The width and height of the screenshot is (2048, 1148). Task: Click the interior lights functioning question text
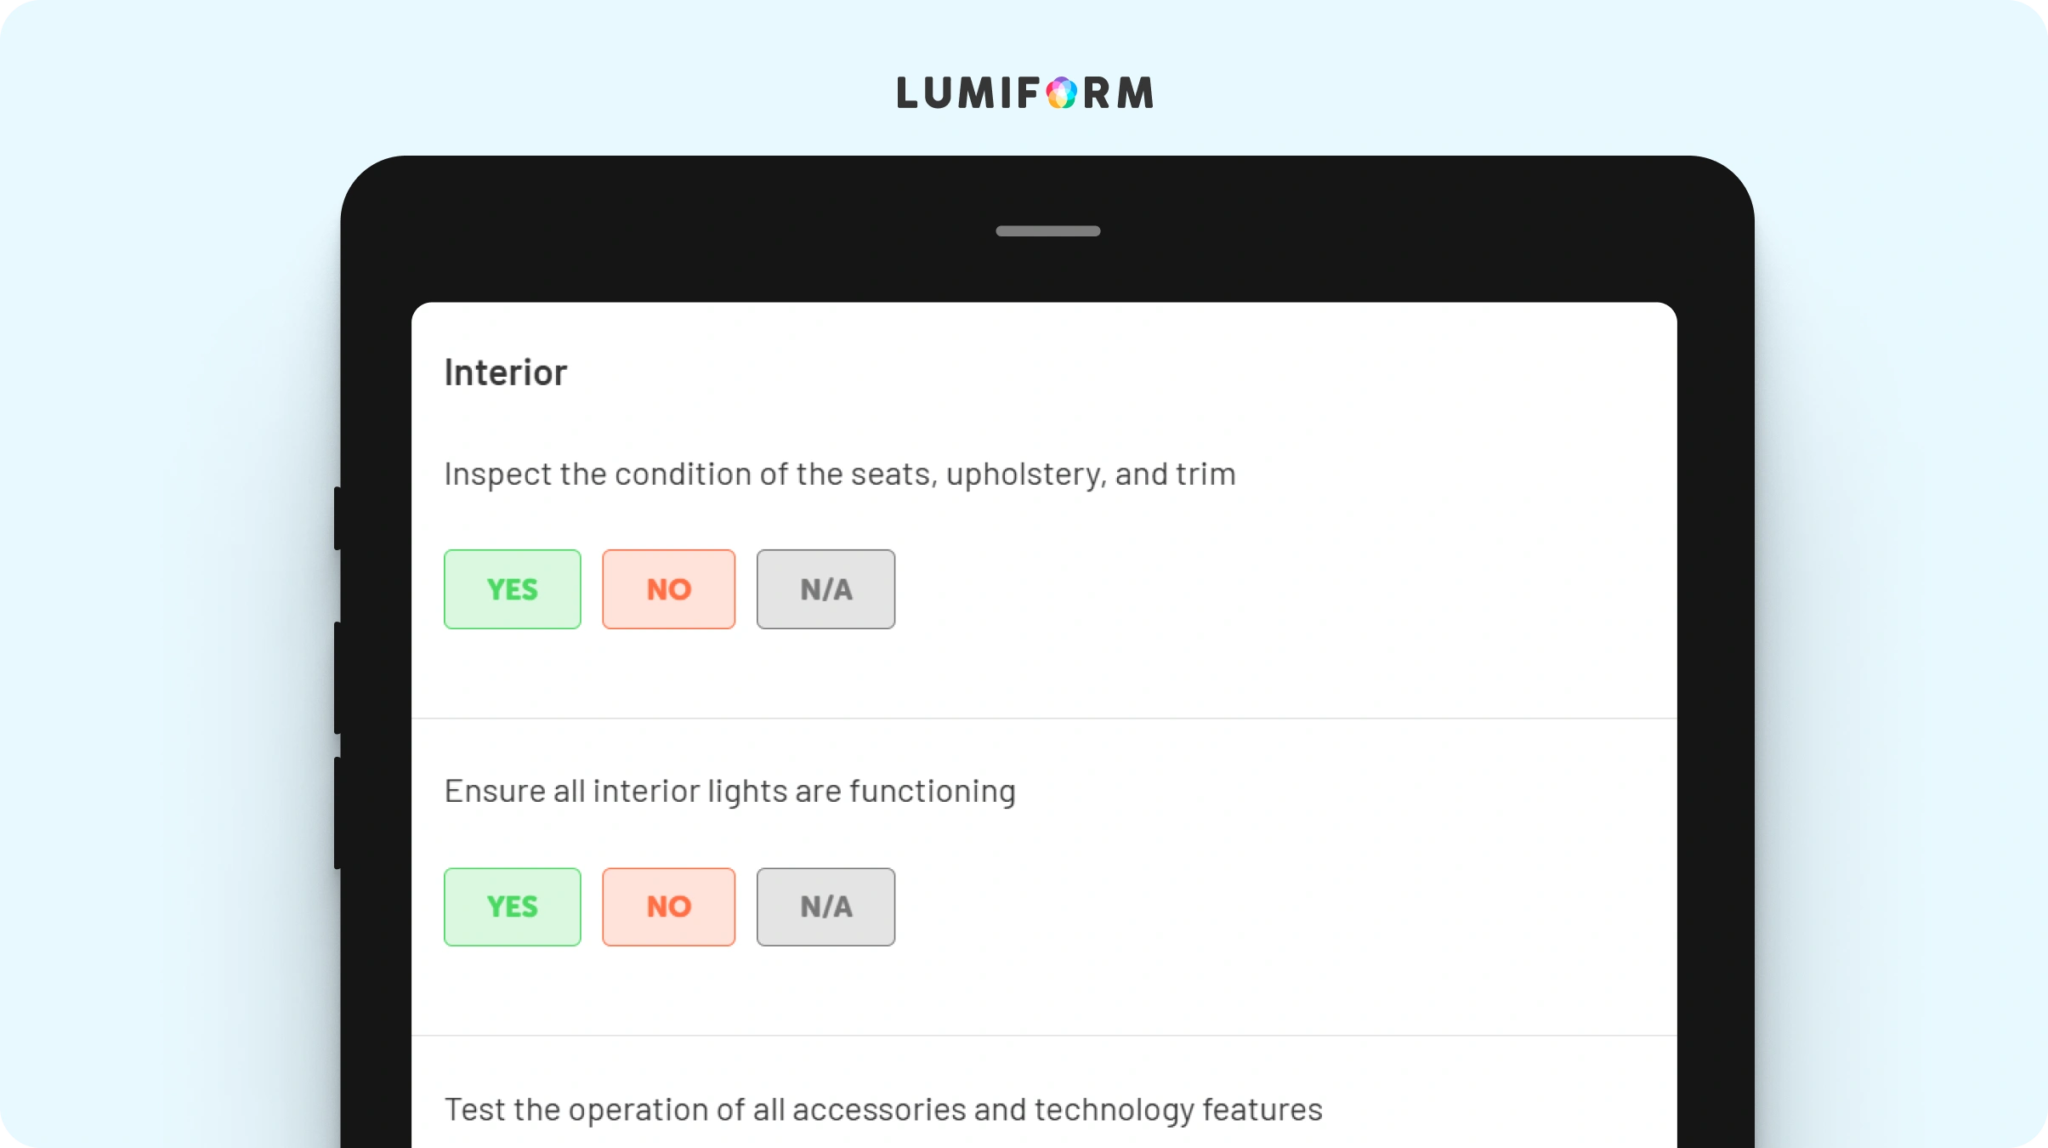click(730, 791)
